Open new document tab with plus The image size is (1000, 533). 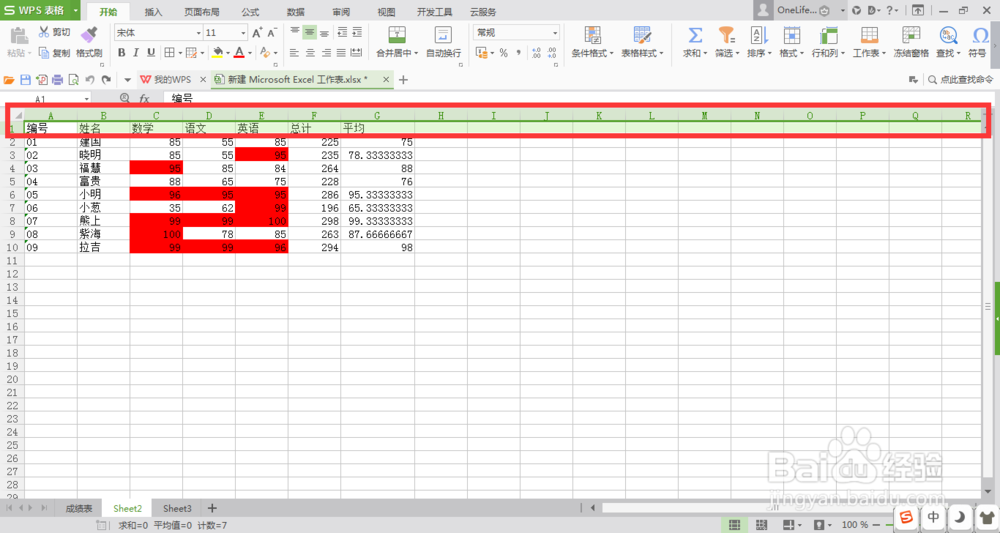click(x=403, y=80)
